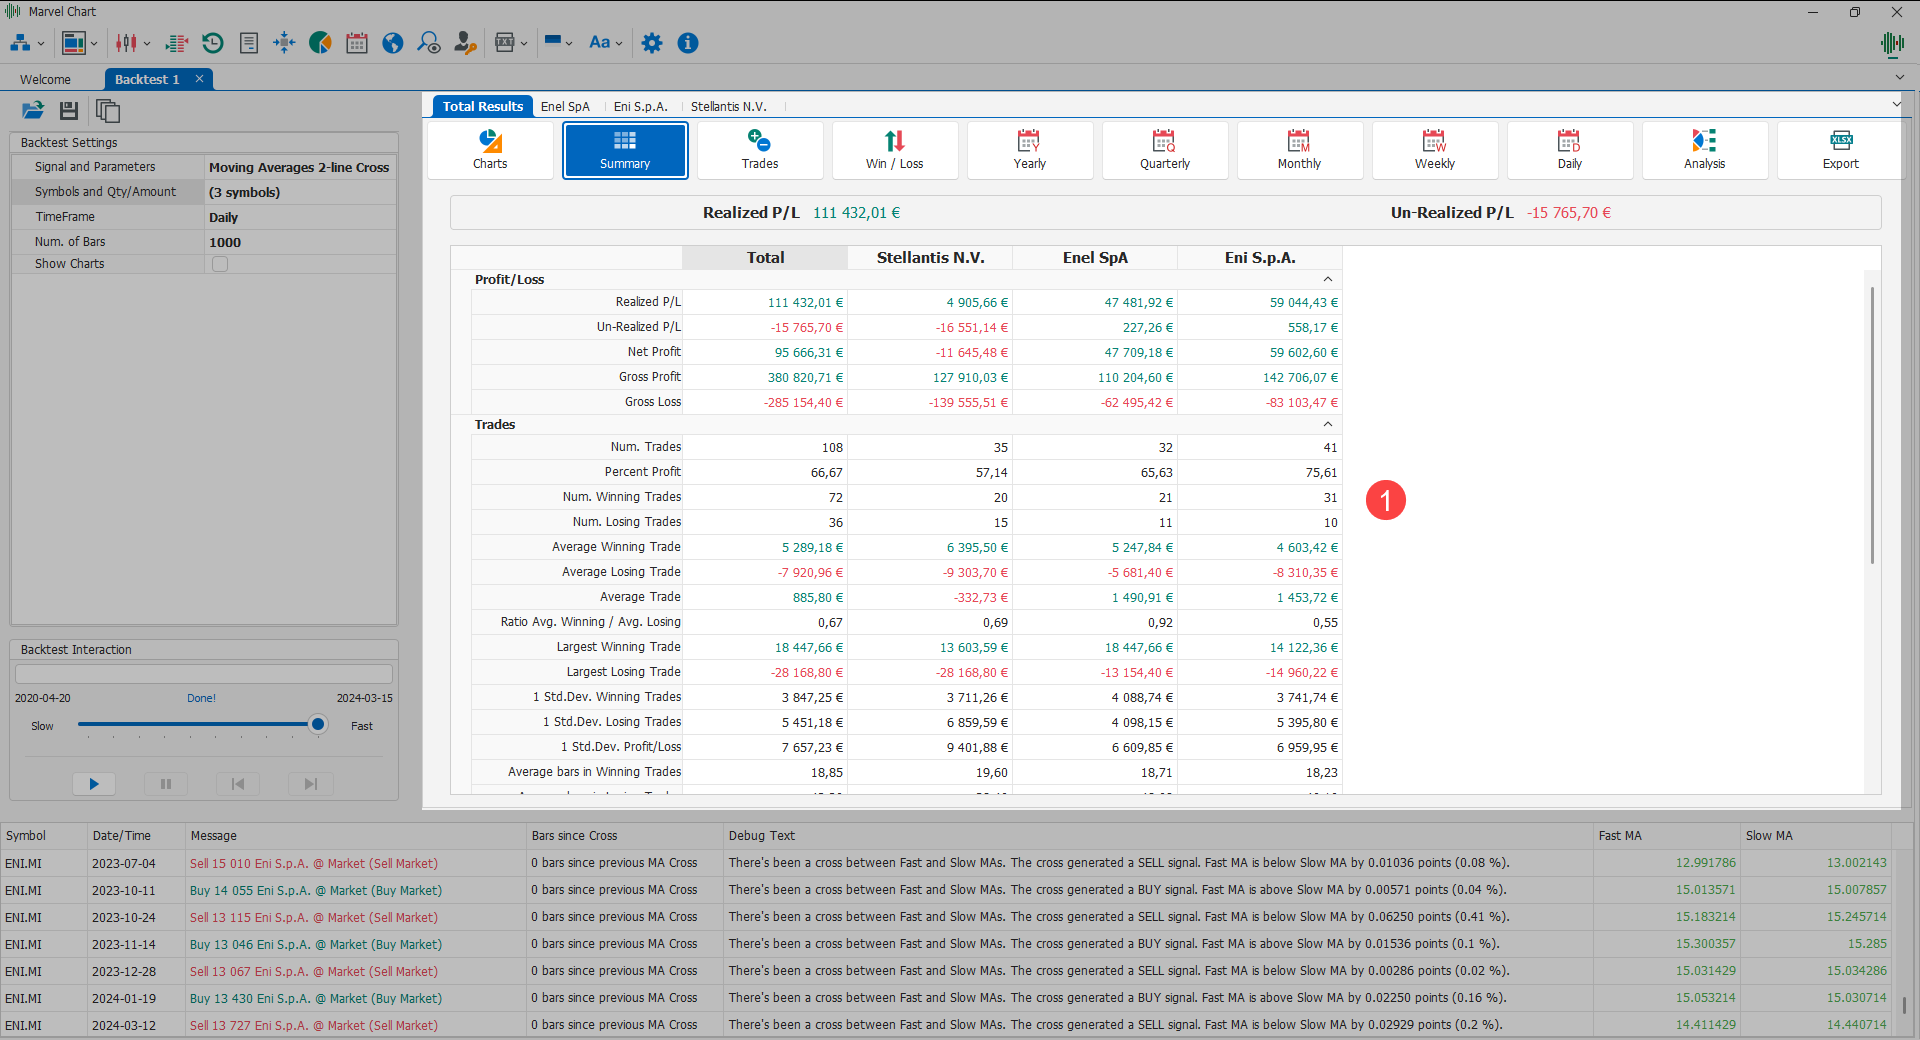
Task: Export results with the Export button
Action: 1840,150
